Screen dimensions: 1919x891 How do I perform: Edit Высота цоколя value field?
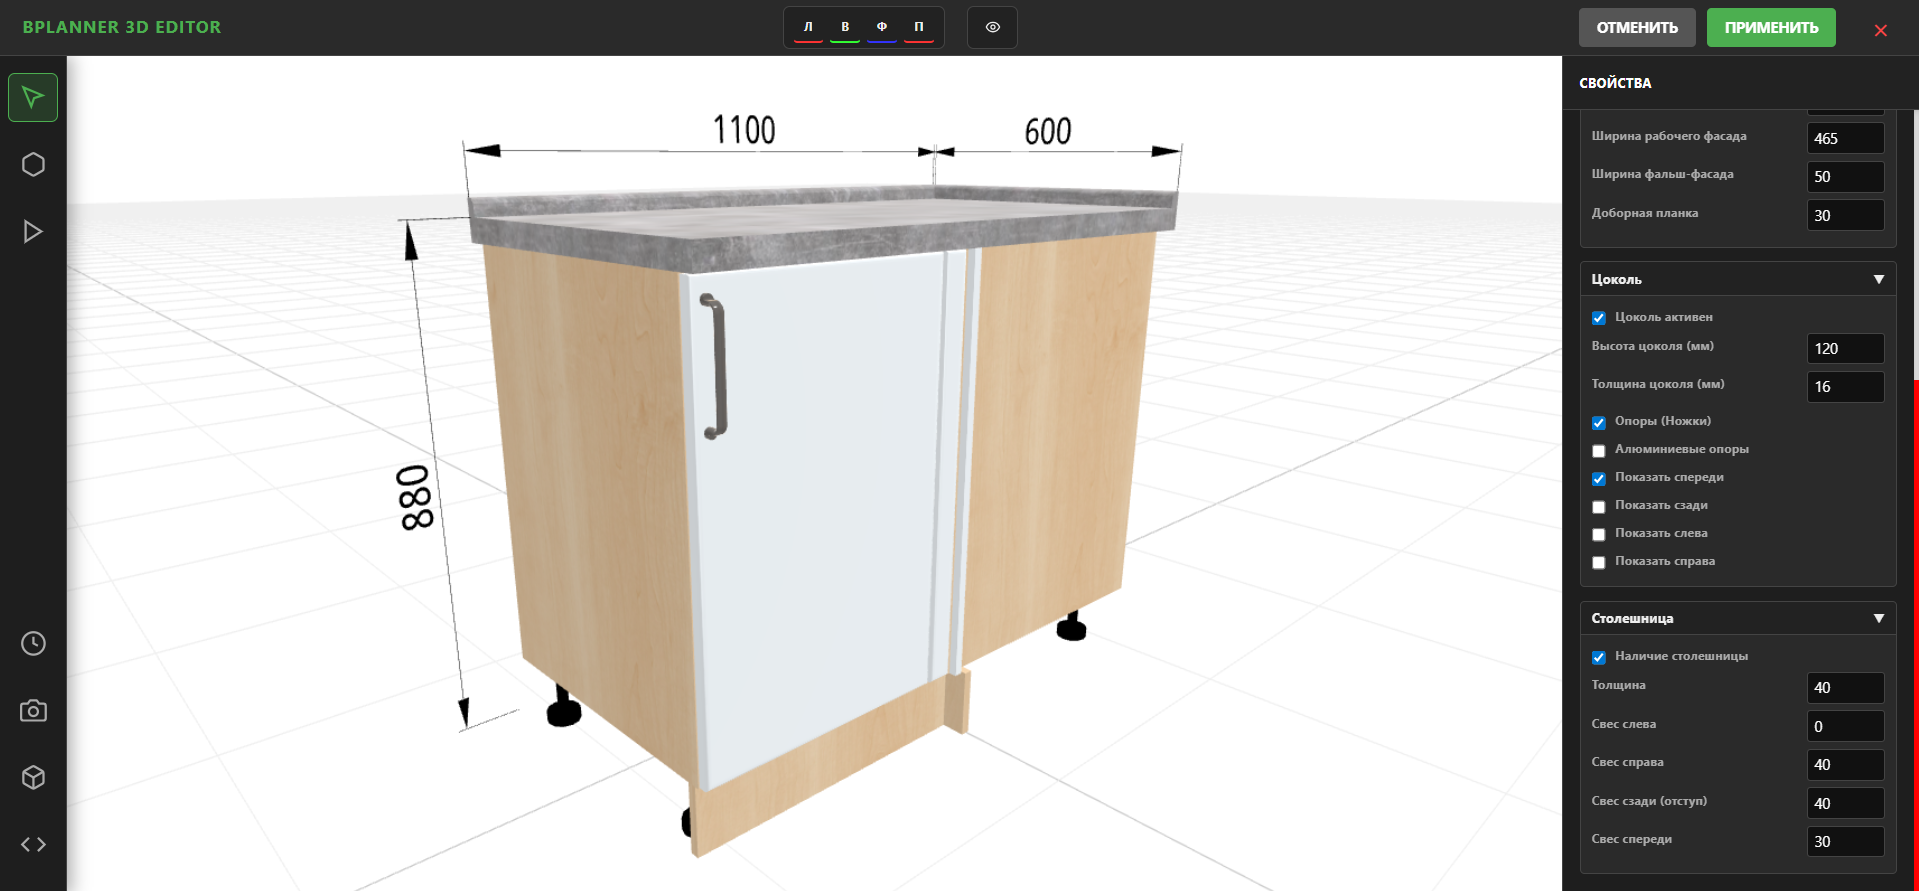(x=1845, y=348)
